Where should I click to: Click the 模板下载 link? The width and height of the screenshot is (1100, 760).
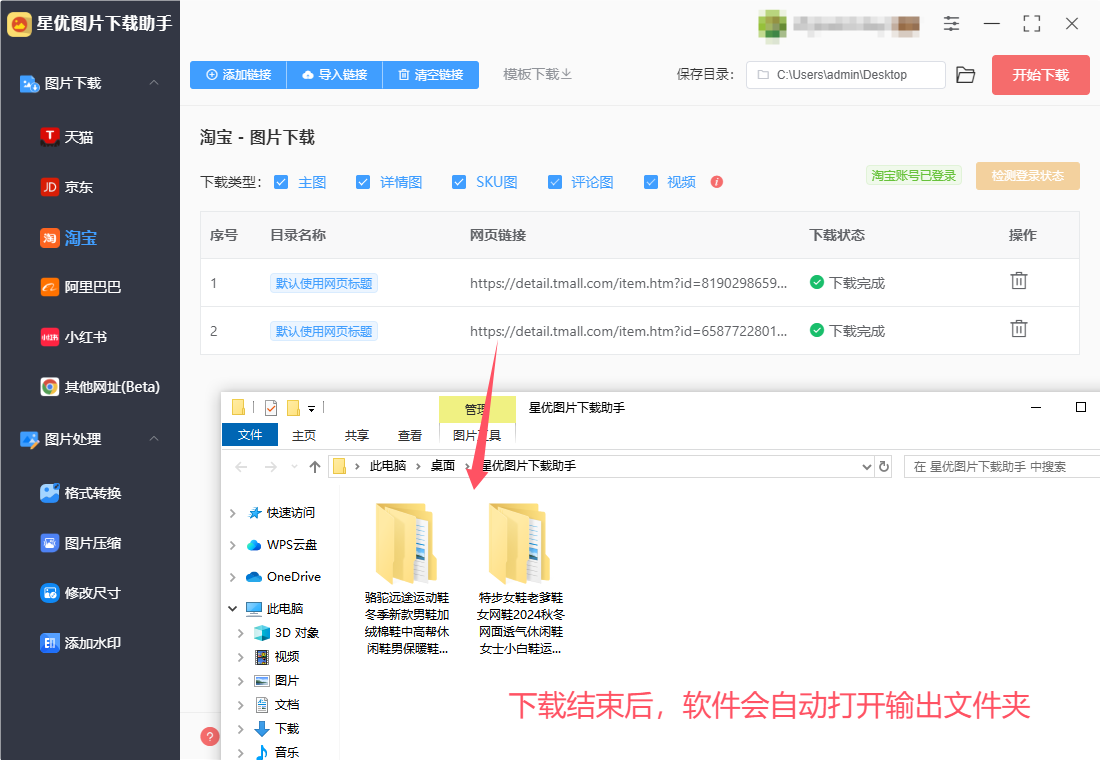point(537,74)
